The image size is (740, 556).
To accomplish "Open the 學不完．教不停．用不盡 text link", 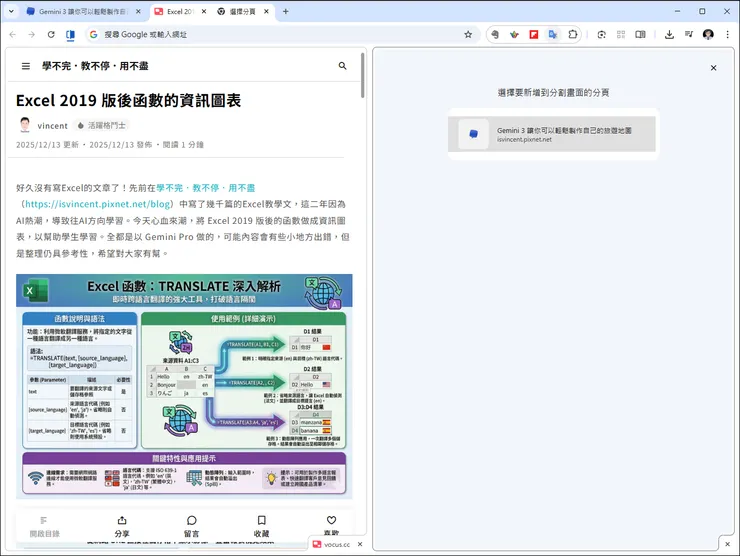I will pyautogui.click(x=206, y=188).
